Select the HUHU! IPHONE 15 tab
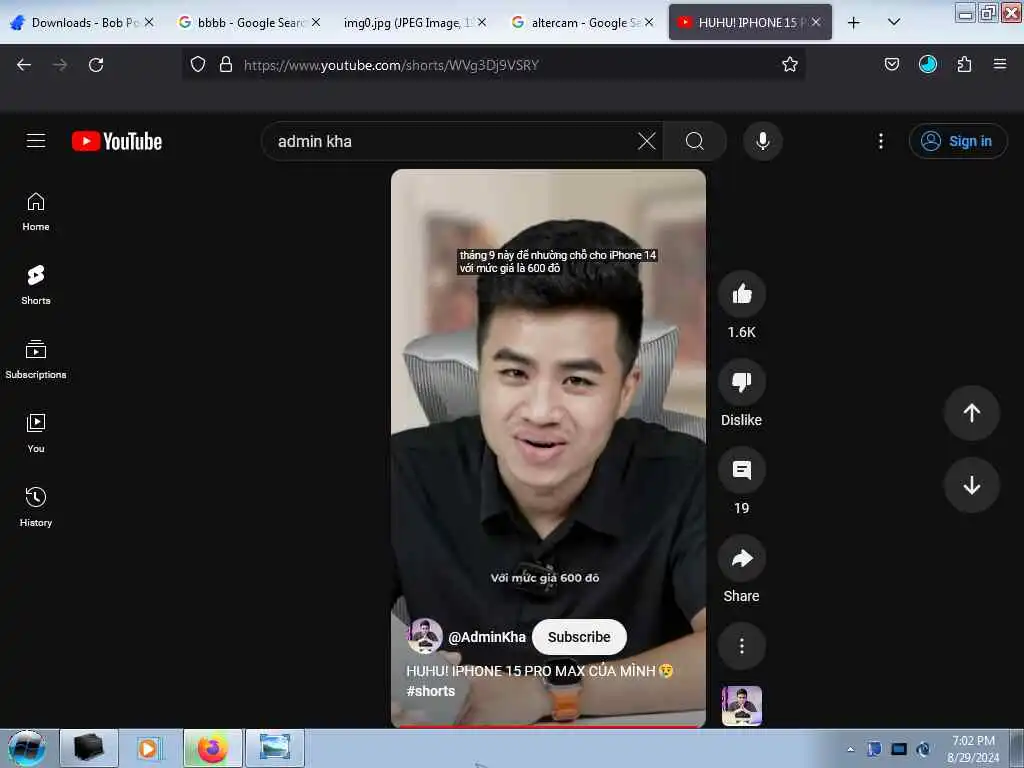1024x768 pixels. point(750,22)
